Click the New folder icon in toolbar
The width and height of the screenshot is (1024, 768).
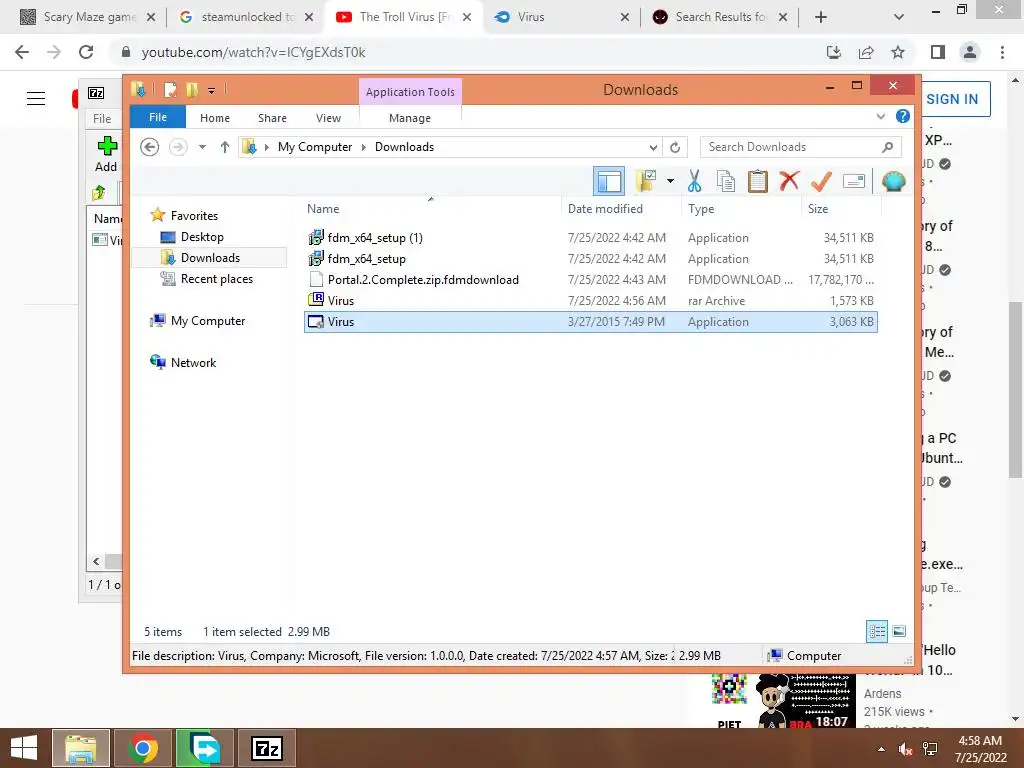coord(646,181)
